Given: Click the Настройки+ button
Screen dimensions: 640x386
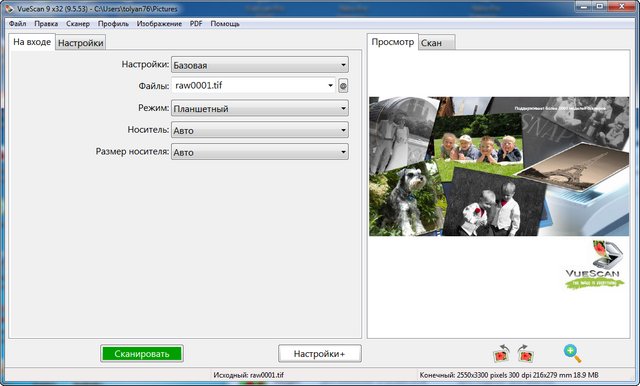Looking at the screenshot, I should coord(320,353).
